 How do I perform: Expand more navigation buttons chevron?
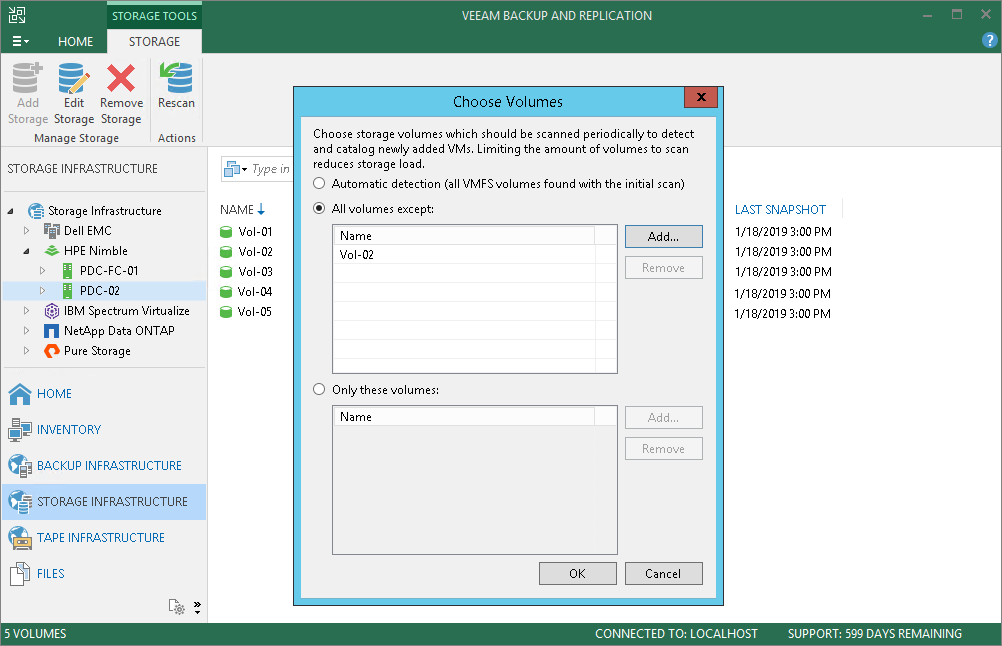pos(197,607)
